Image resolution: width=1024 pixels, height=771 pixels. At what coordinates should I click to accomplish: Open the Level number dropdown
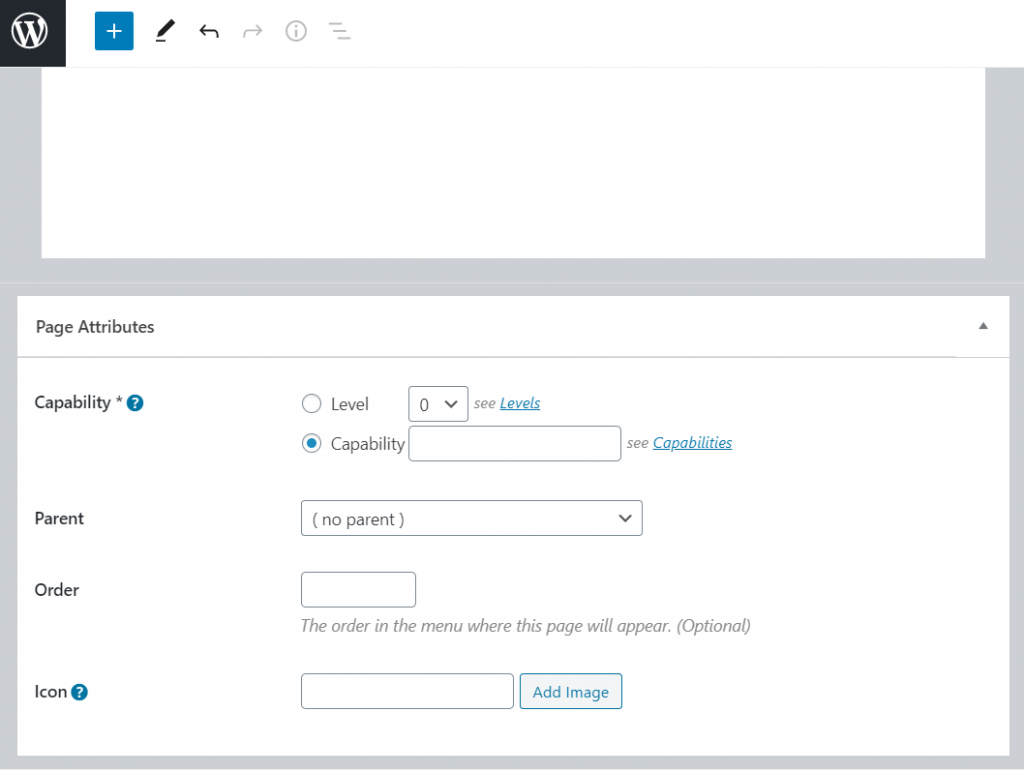pos(437,403)
